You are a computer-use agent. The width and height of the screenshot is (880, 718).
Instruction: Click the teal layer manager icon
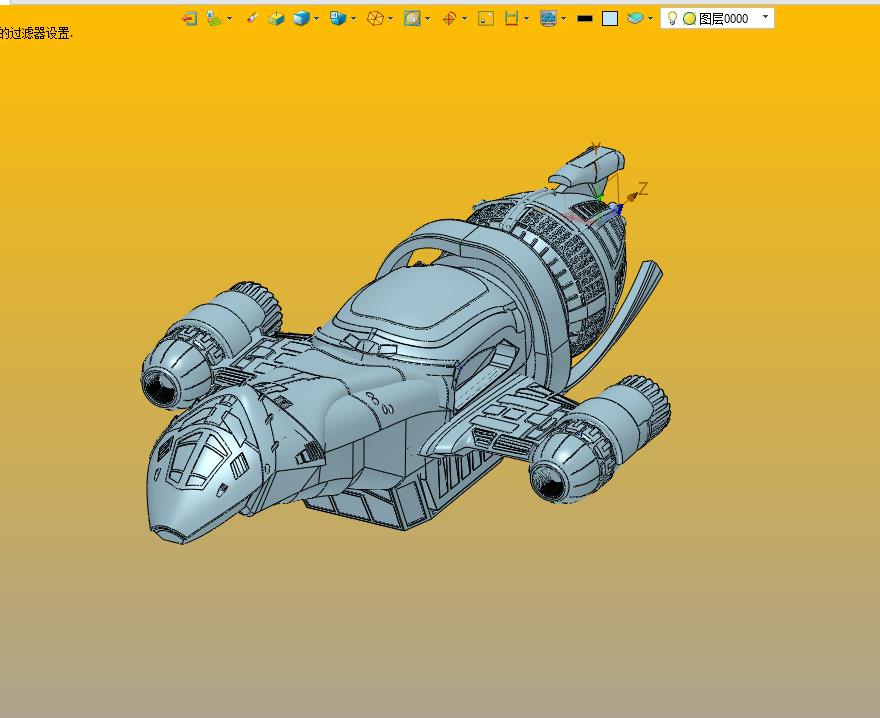coord(635,19)
